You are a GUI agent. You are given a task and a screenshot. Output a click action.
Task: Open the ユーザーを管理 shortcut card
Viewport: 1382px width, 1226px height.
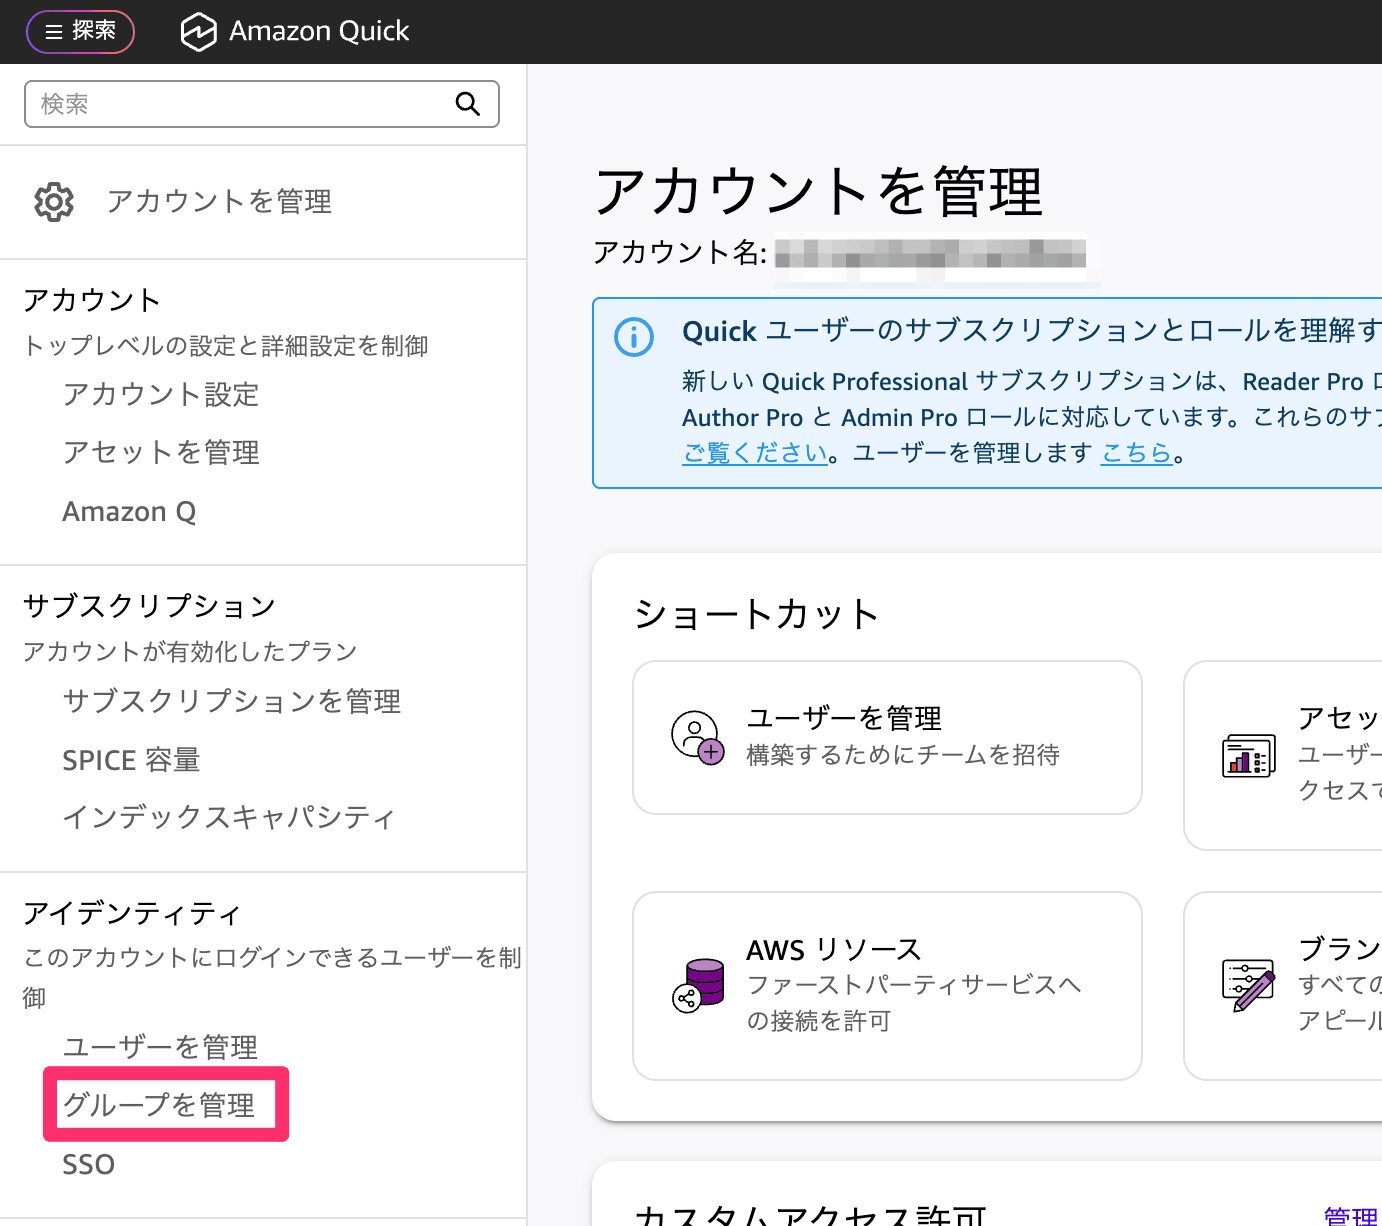point(887,737)
